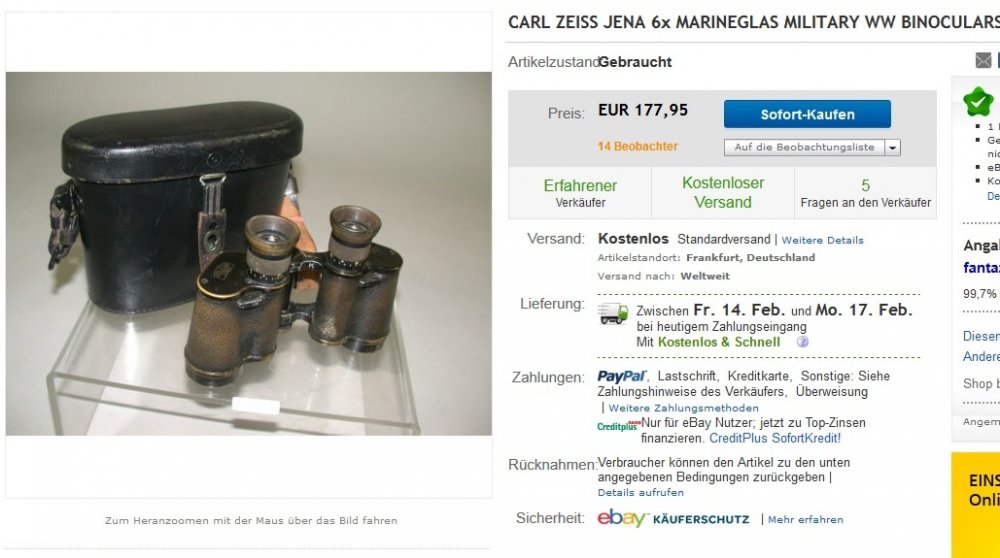The width and height of the screenshot is (1000, 558).
Task: Open the 5 Fragen an den Verkäufer tile
Action: pos(865,193)
